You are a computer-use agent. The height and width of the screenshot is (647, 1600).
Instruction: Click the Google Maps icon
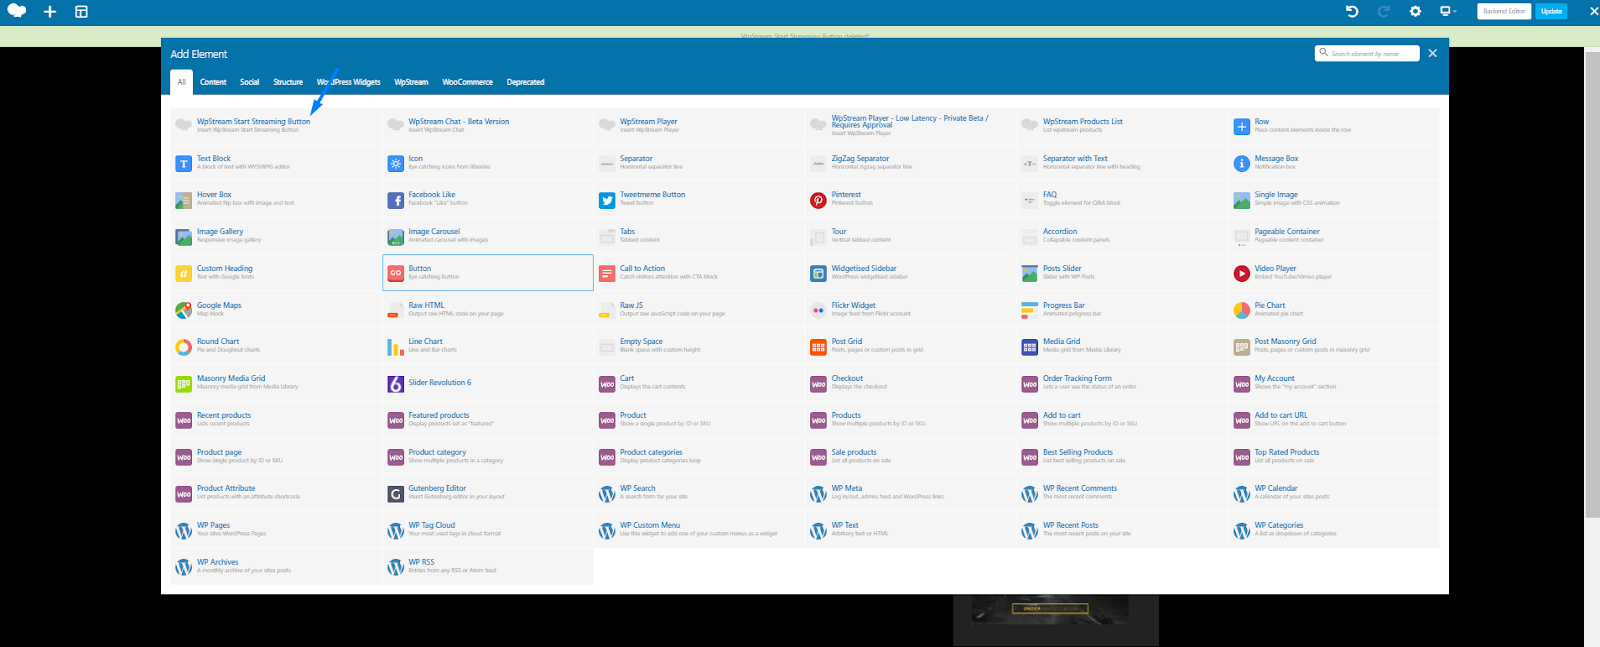point(183,310)
